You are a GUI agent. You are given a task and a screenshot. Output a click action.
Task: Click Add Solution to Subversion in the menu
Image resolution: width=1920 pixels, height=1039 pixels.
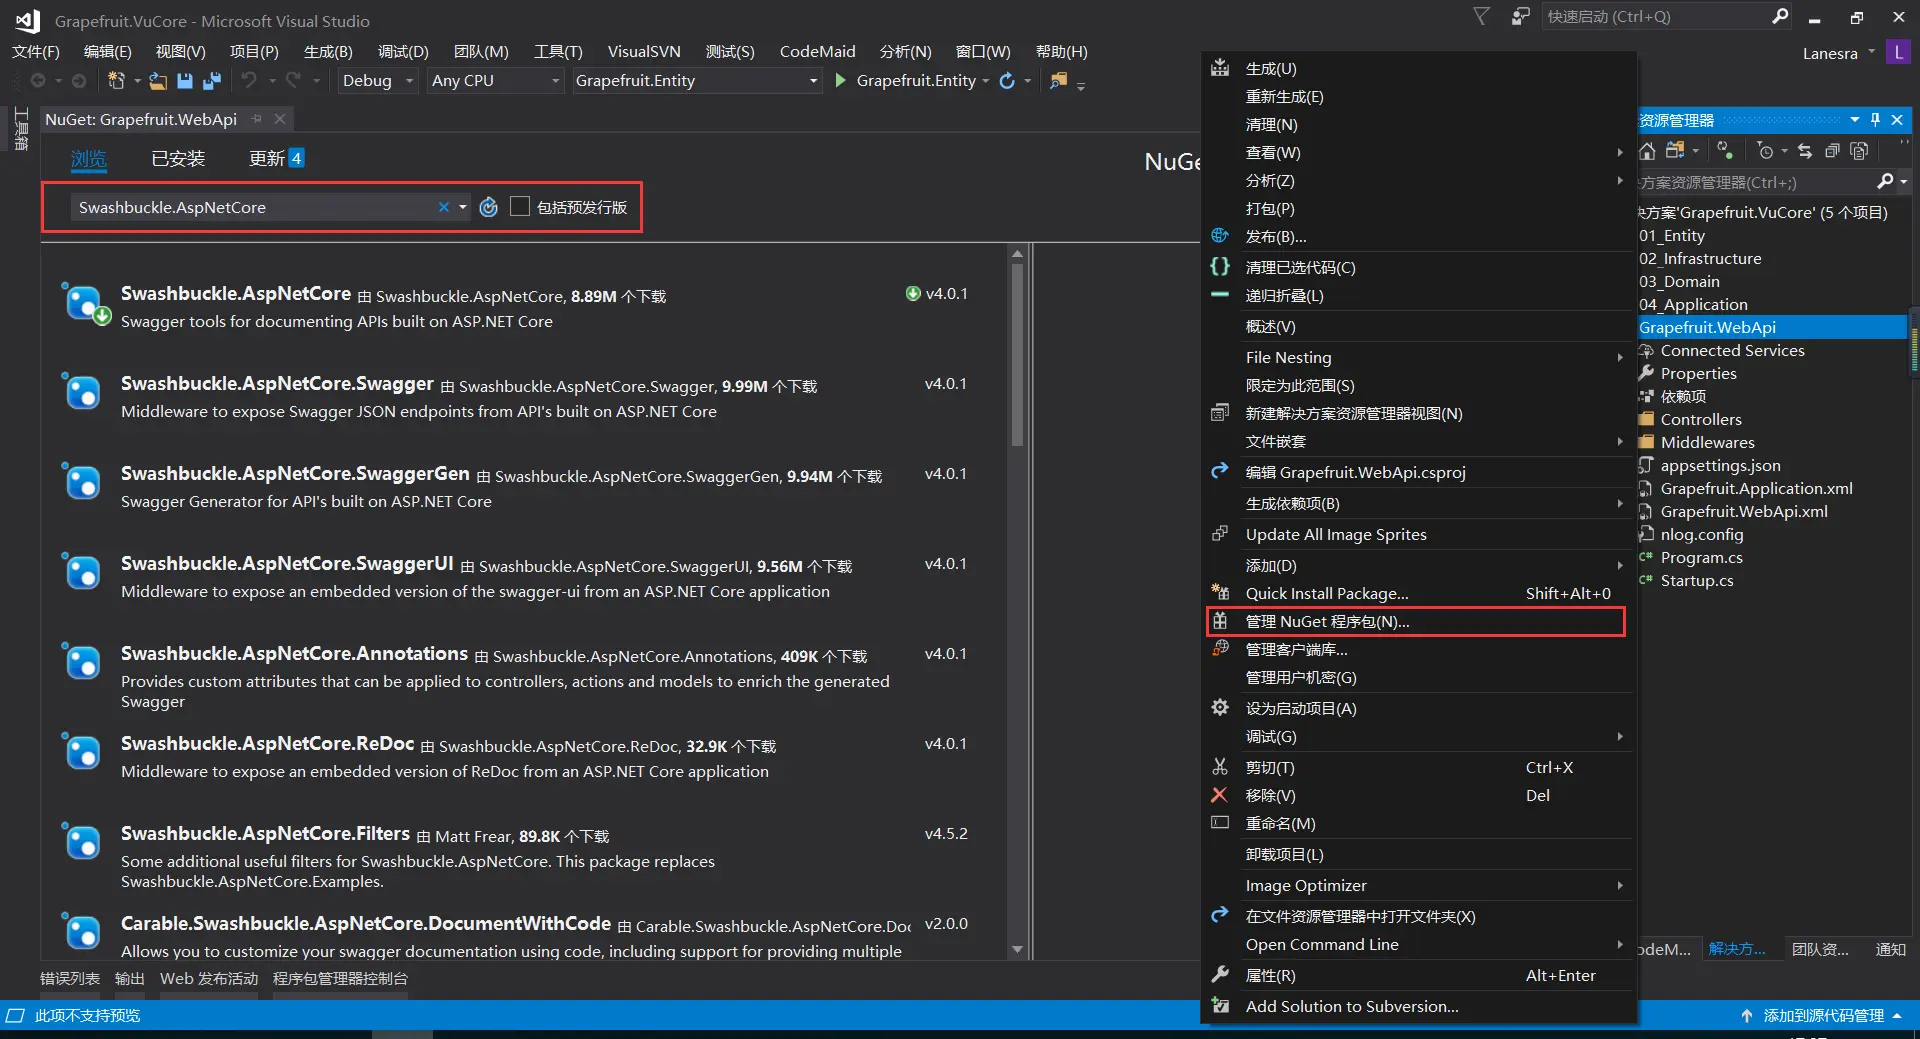click(1351, 1006)
